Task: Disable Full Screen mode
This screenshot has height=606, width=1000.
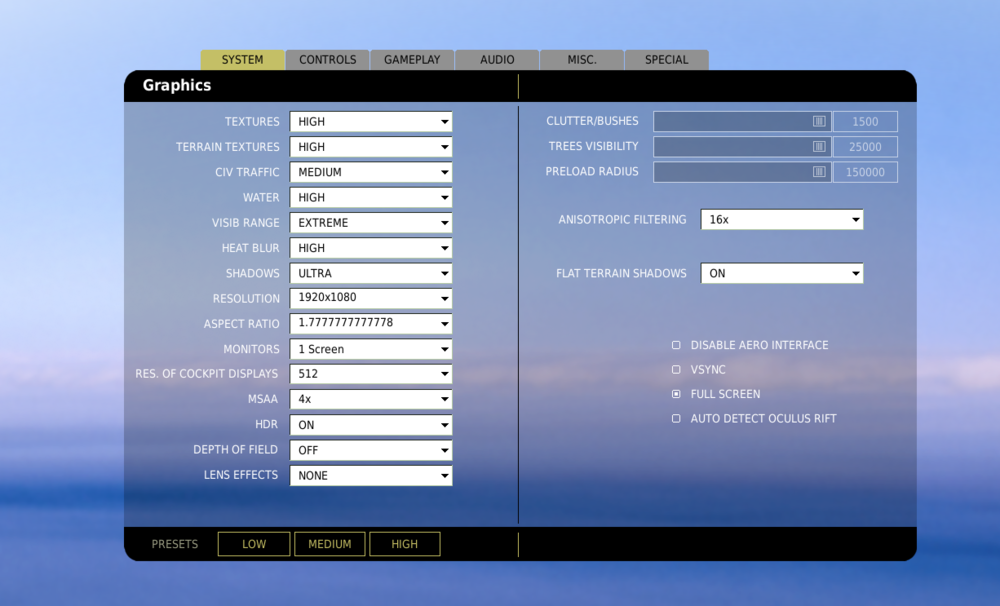Action: point(676,394)
